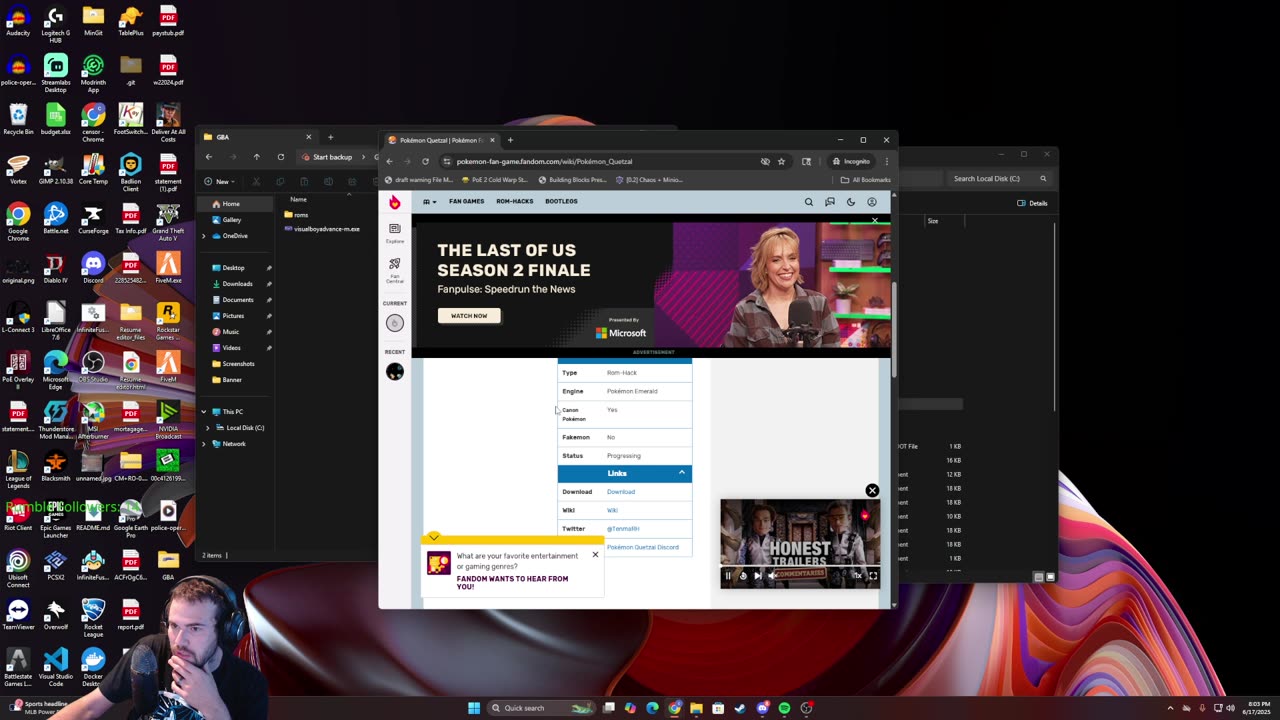Open a new Chrome tab
This screenshot has height=720, width=1280.
510,140
